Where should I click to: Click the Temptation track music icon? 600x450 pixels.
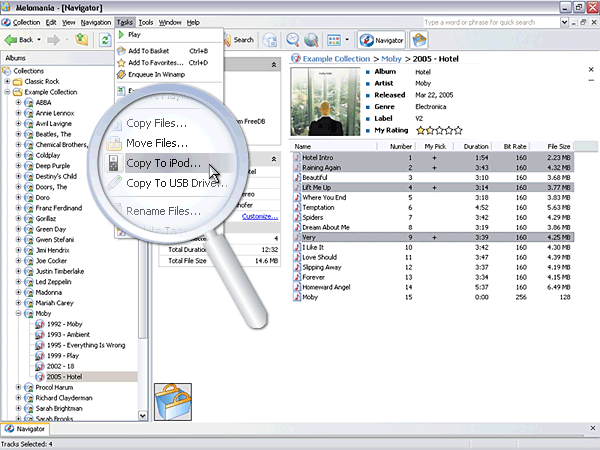(297, 207)
